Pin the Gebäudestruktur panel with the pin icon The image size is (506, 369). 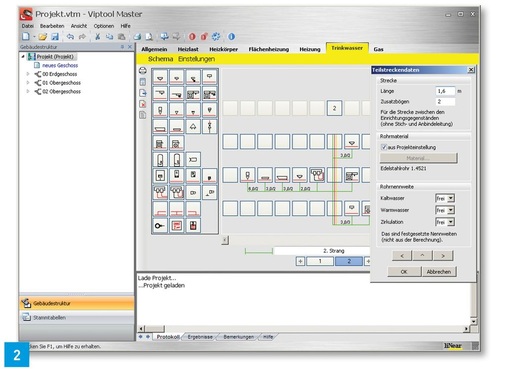point(123,47)
